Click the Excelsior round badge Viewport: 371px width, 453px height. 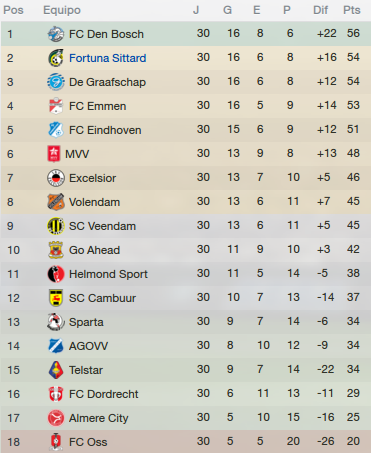point(56,178)
